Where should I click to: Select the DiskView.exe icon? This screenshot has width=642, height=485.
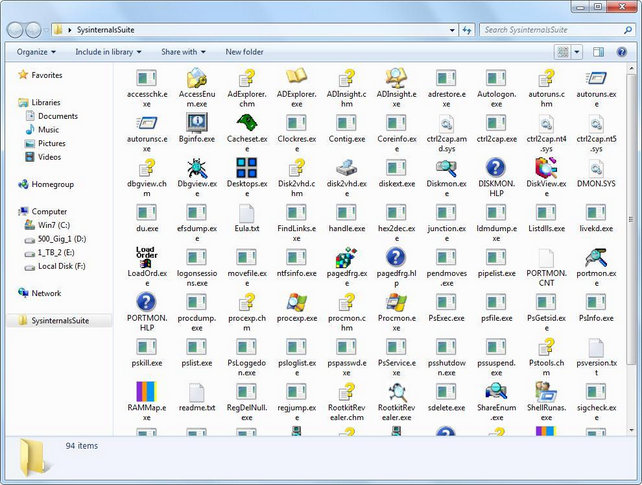pos(546,167)
